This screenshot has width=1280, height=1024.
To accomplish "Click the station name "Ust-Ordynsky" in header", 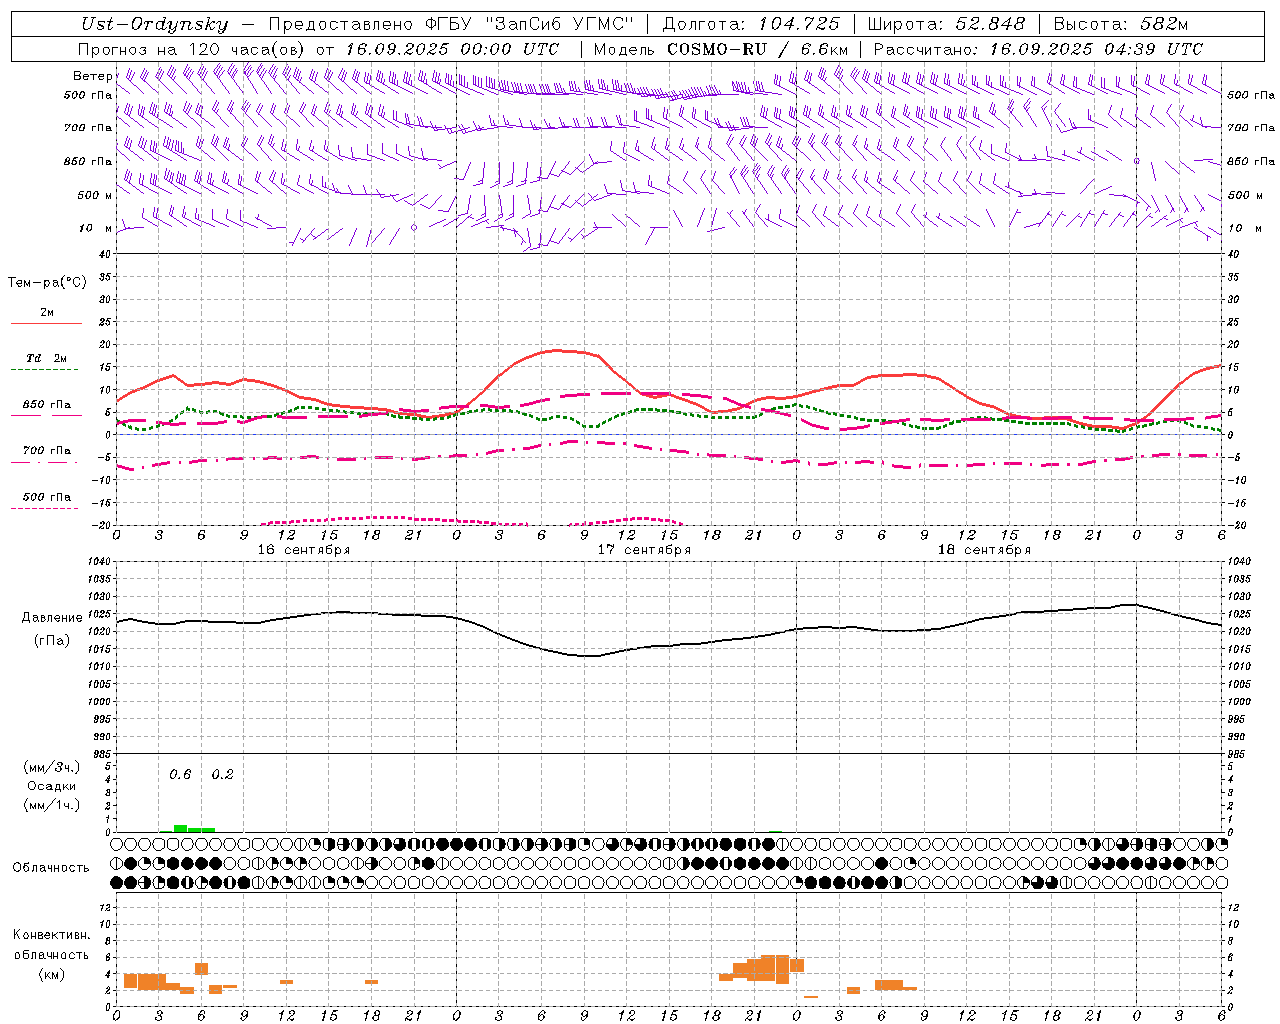I will coord(155,24).
